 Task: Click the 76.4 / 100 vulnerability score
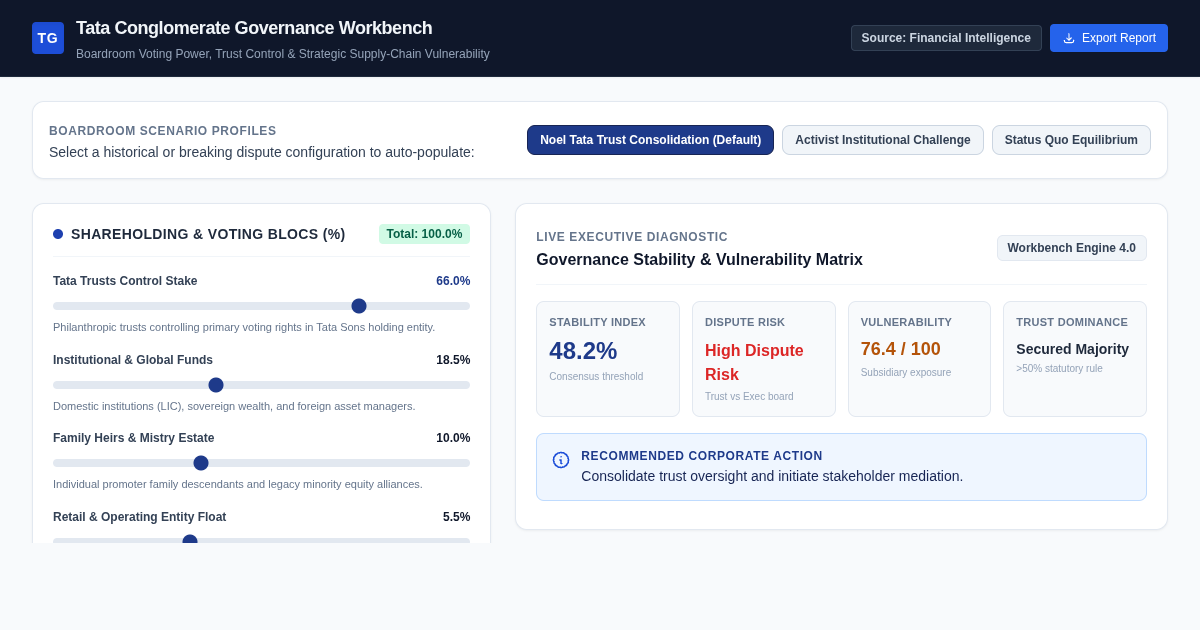tap(901, 349)
